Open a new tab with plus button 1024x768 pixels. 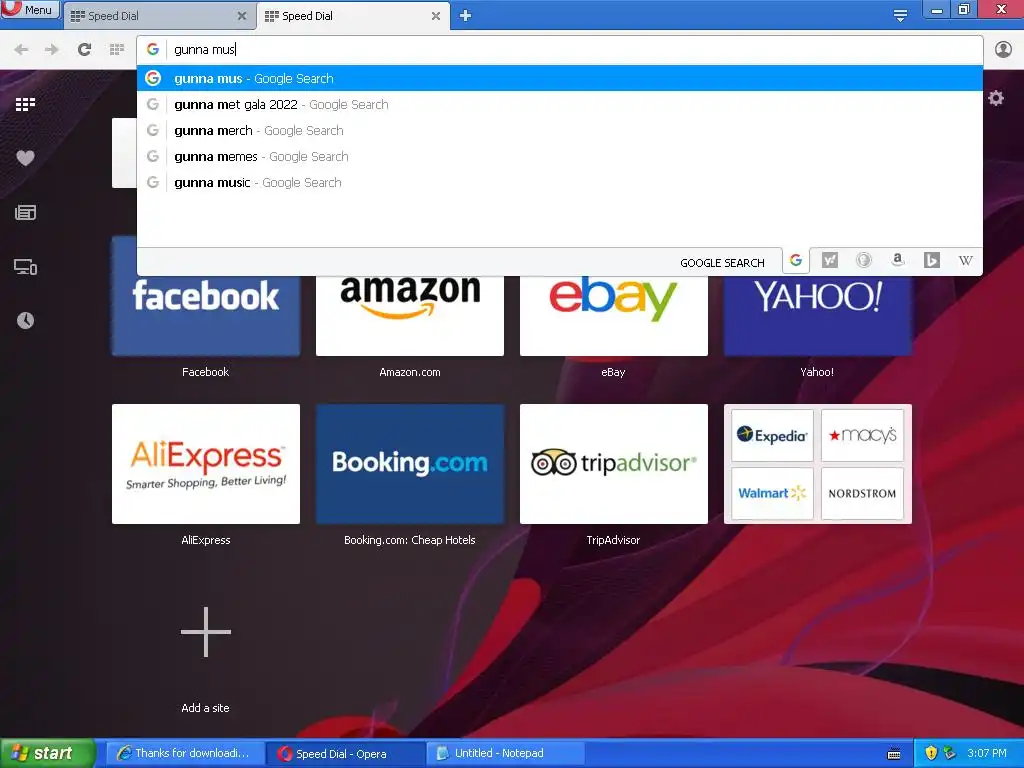coord(465,16)
